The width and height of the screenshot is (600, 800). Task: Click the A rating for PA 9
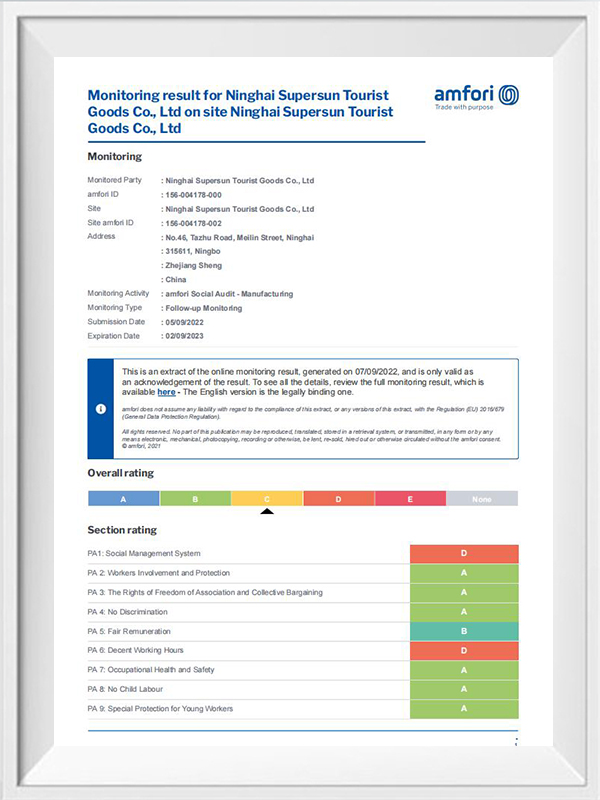coord(464,709)
